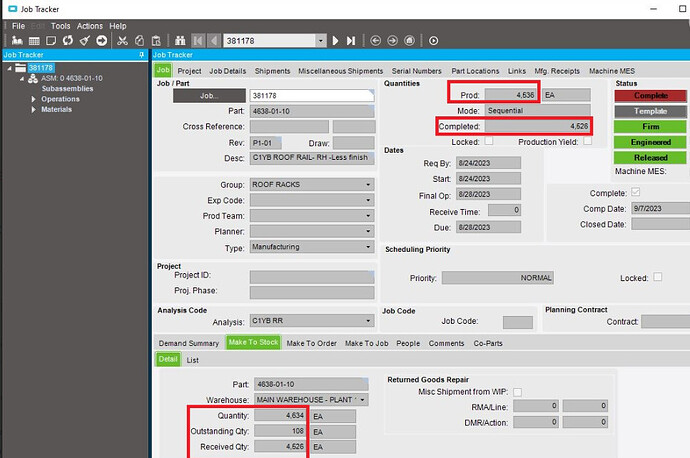The height and width of the screenshot is (458, 690).
Task: Click folder icon of job 381178 in tree
Action: coord(21,68)
